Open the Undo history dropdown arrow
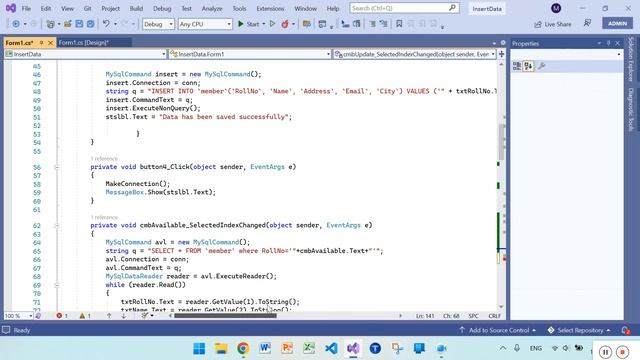The image size is (640, 360). 115,24
